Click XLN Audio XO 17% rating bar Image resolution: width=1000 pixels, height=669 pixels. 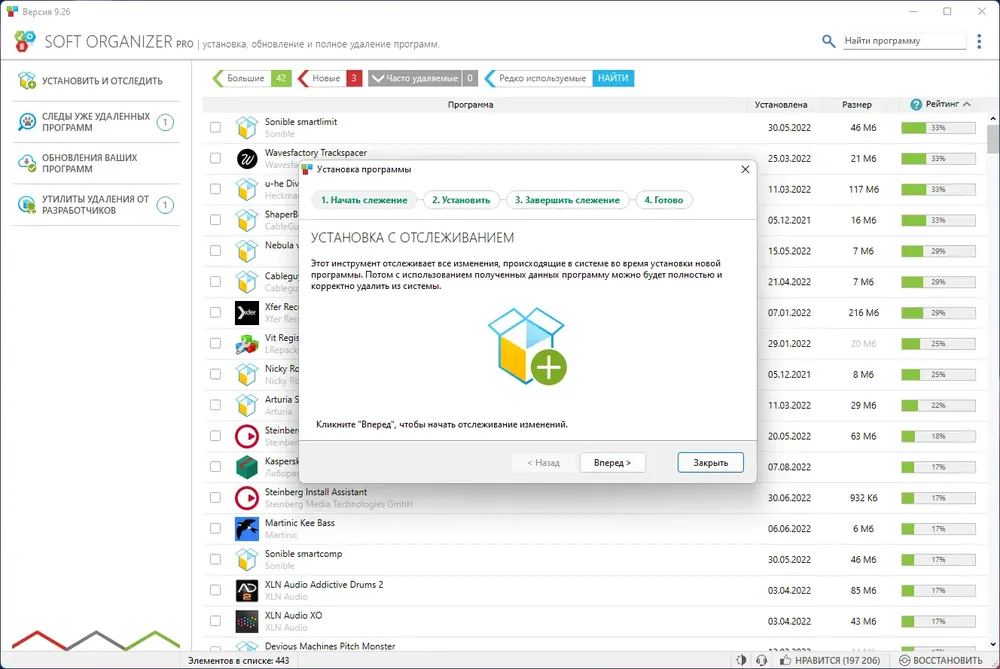938,621
